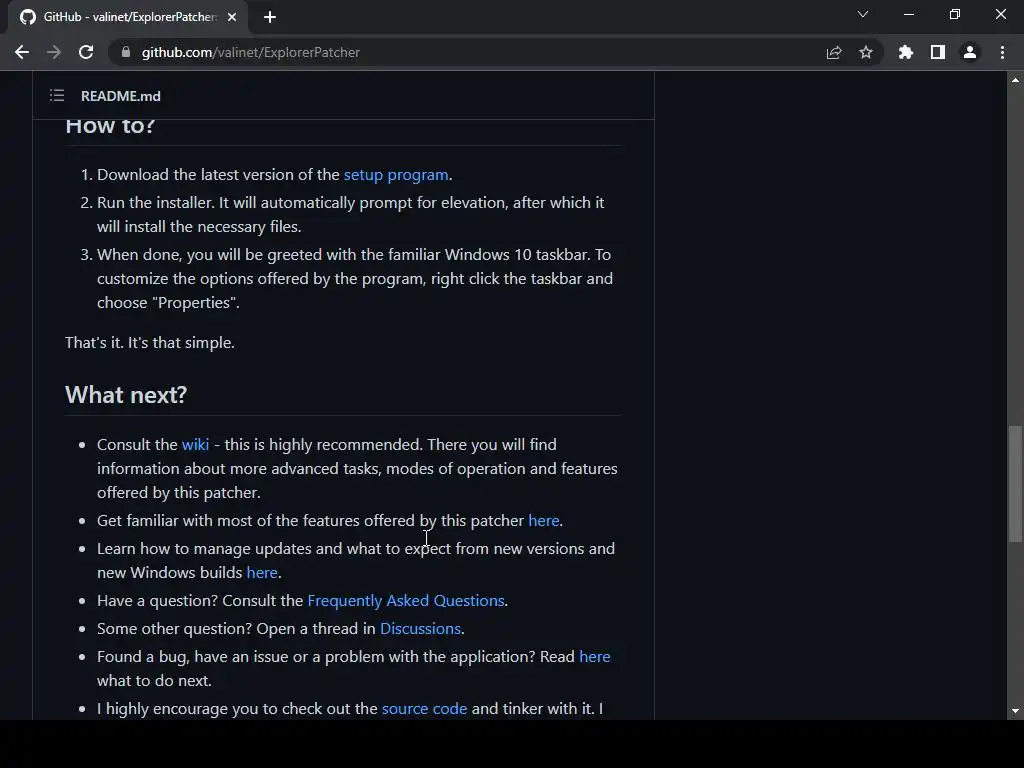Image resolution: width=1024 pixels, height=768 pixels.
Task: Open the Discussions link
Action: pos(421,629)
